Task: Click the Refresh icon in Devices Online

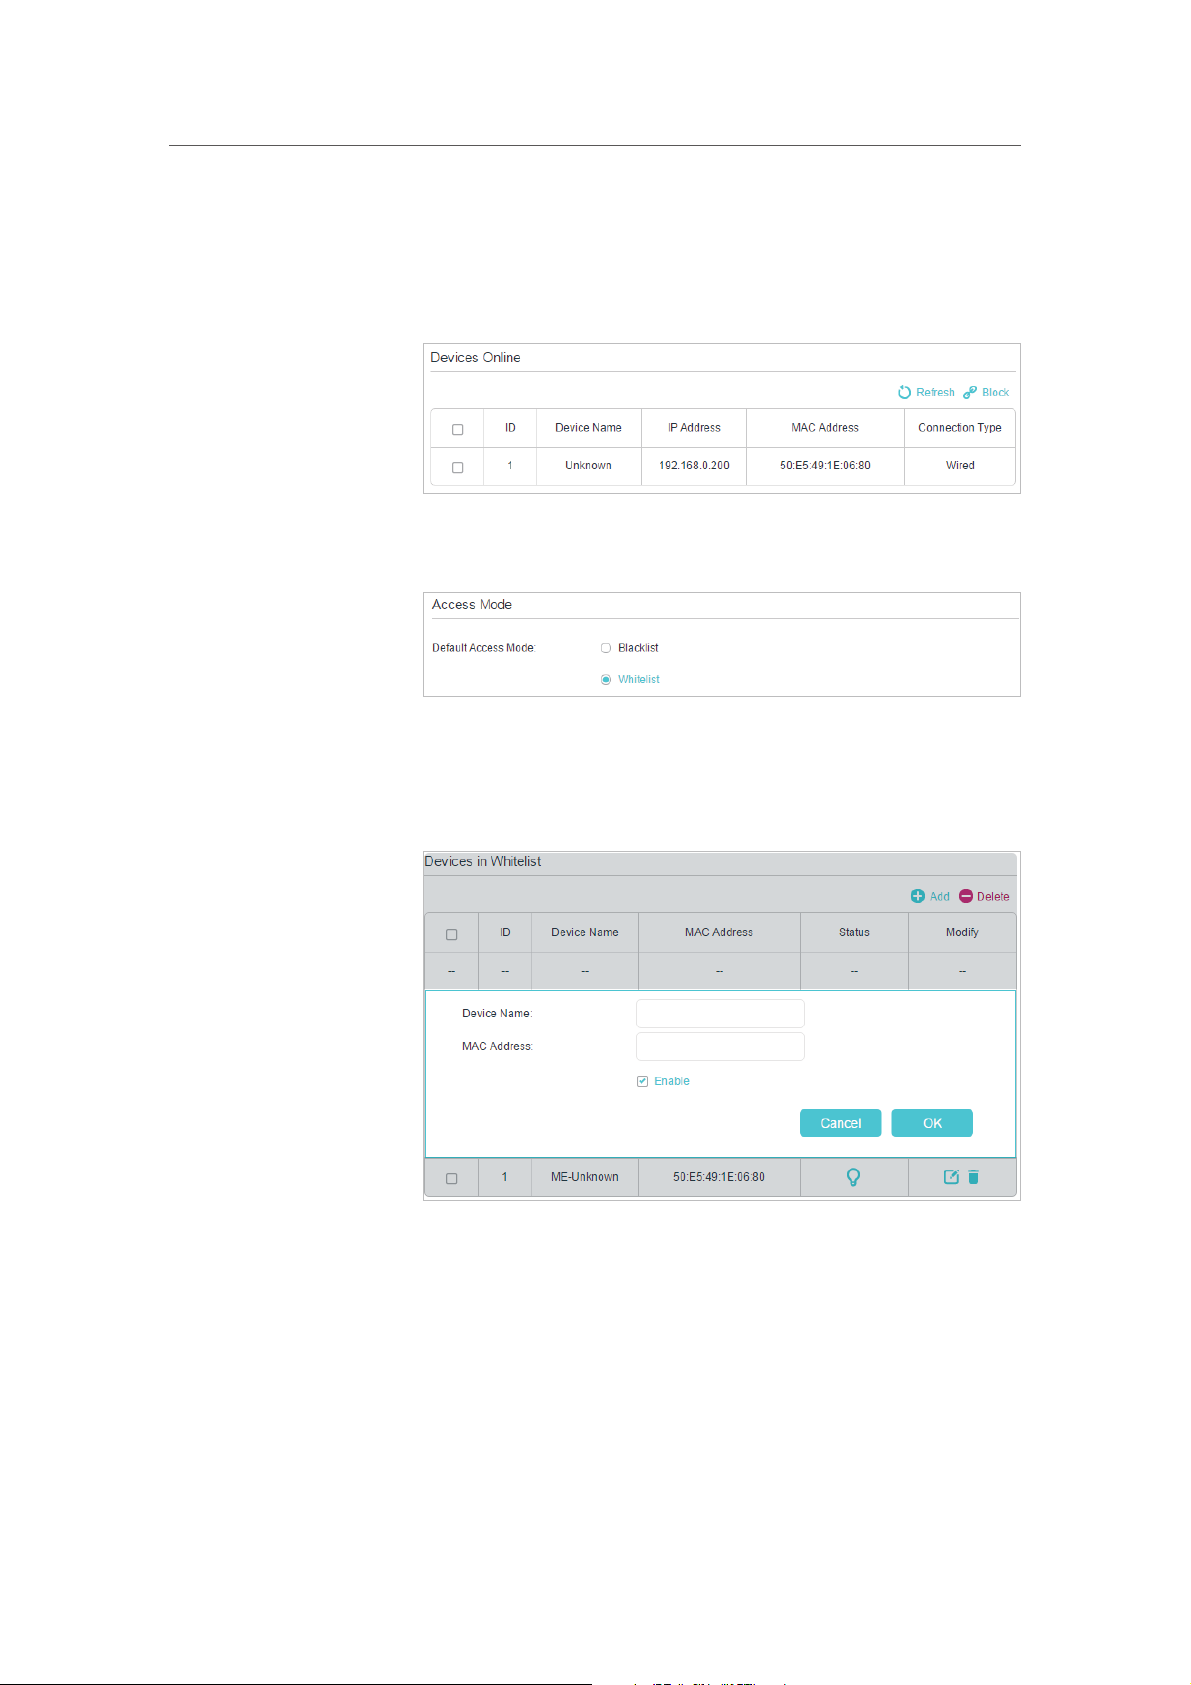Action: 904,392
